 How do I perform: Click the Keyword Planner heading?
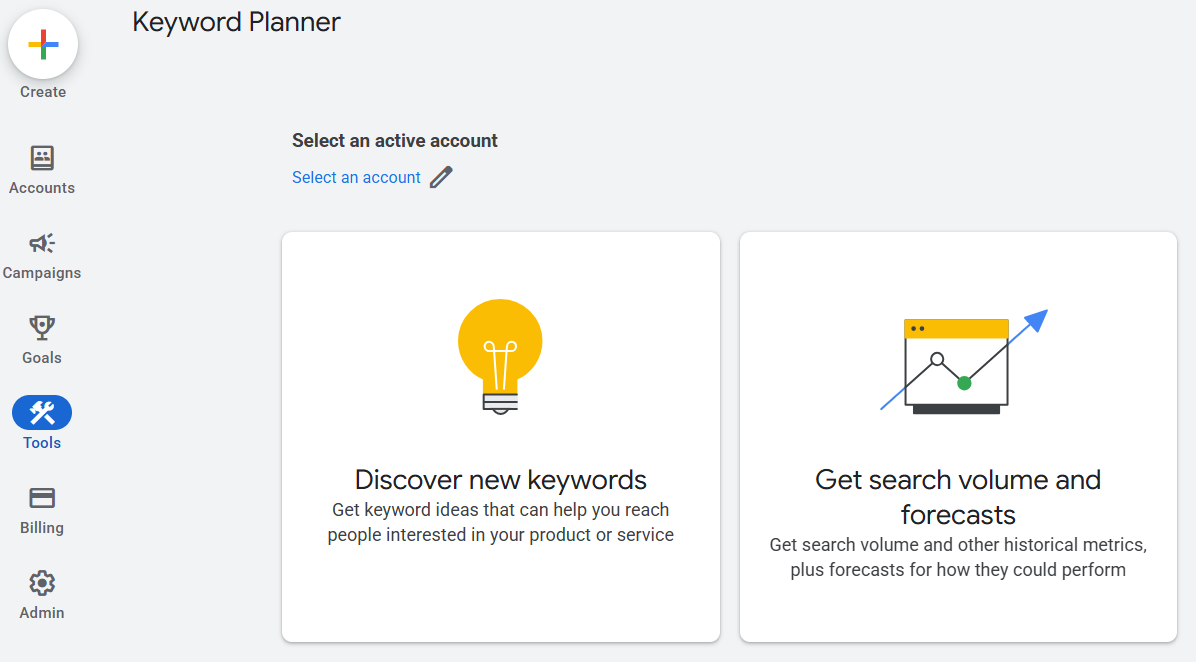tap(236, 22)
